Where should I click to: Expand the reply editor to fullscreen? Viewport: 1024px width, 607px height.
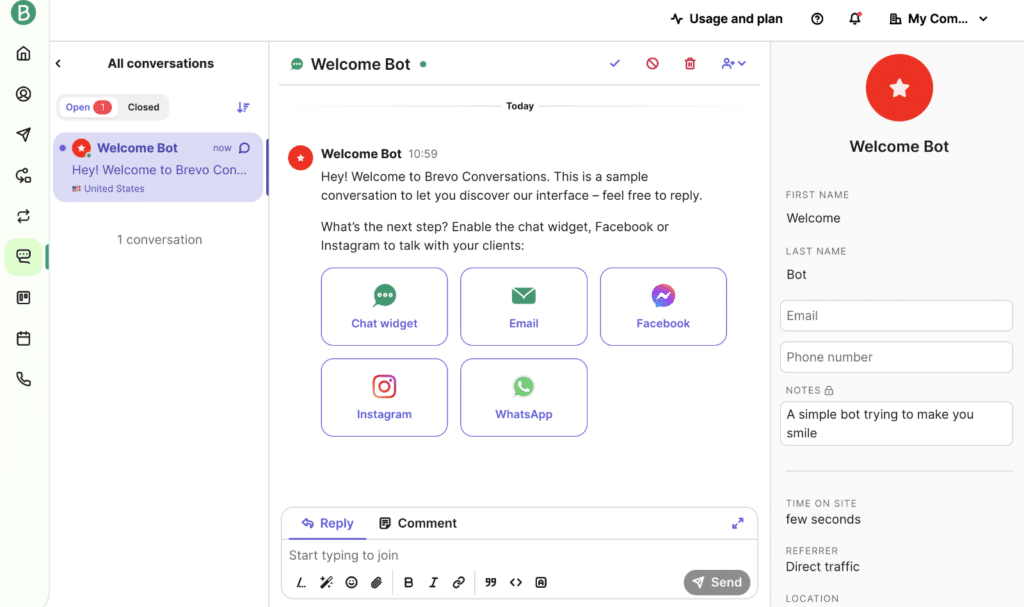(x=737, y=523)
